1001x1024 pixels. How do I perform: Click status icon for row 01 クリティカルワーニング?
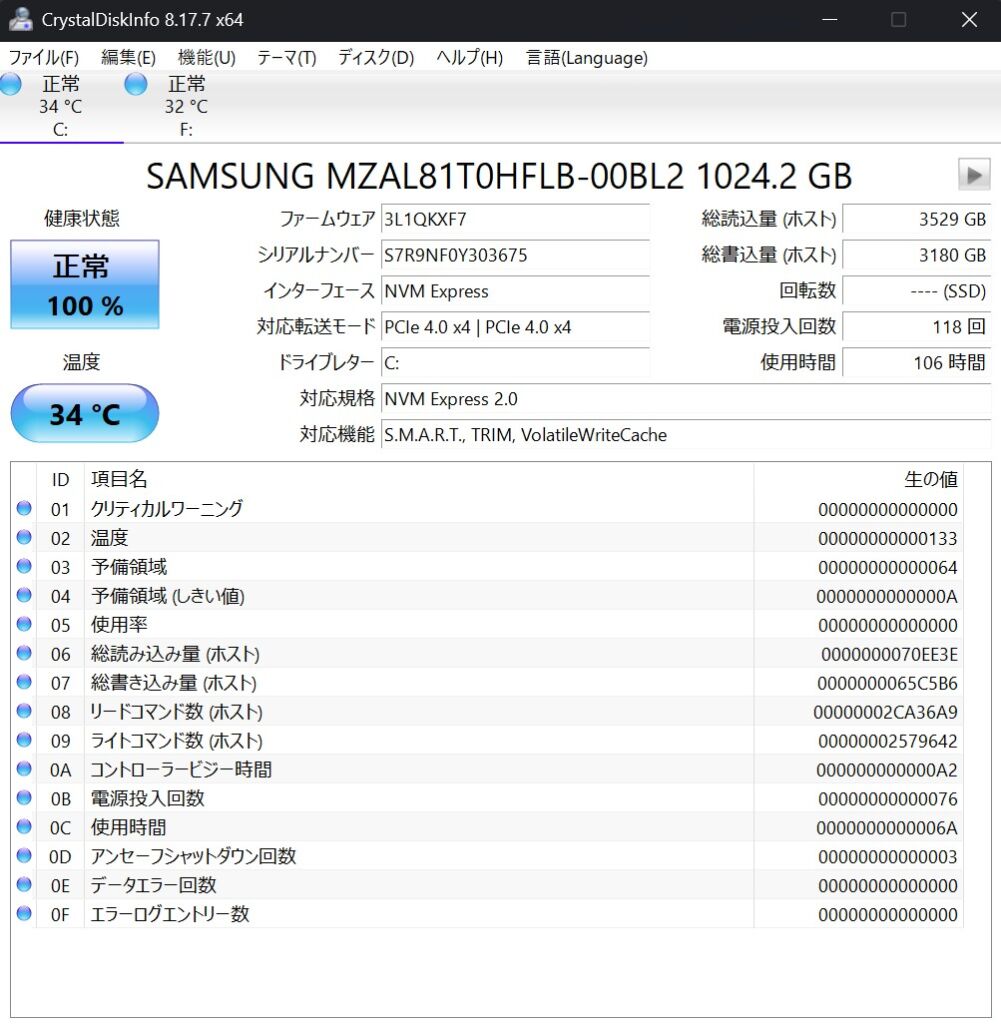[24, 508]
